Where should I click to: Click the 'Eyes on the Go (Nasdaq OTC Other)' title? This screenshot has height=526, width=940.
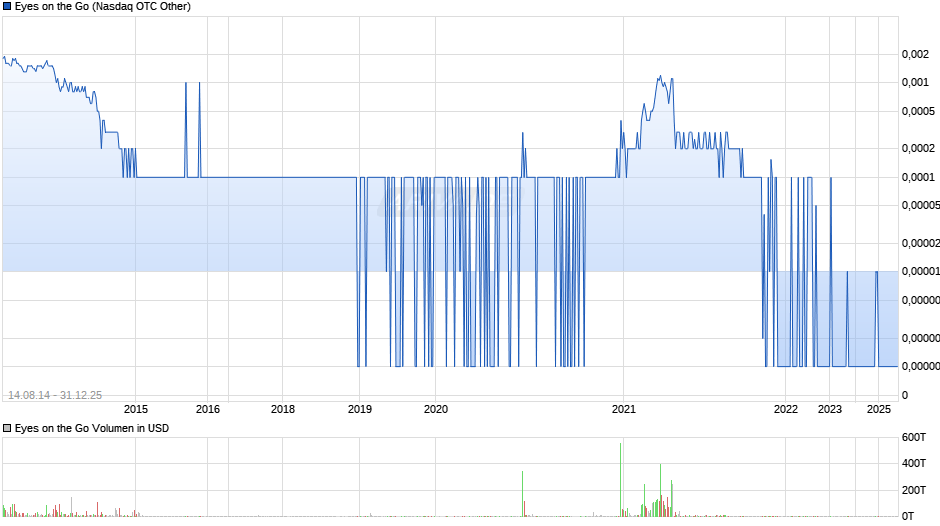click(103, 7)
